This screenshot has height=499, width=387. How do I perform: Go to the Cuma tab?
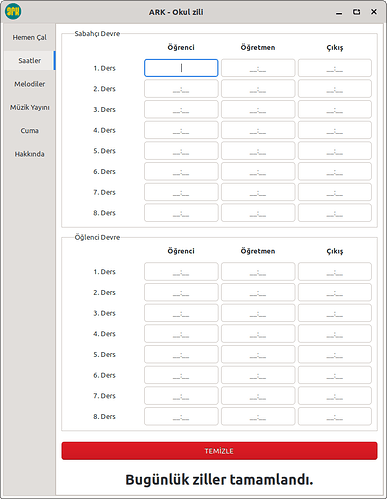[x=29, y=131]
